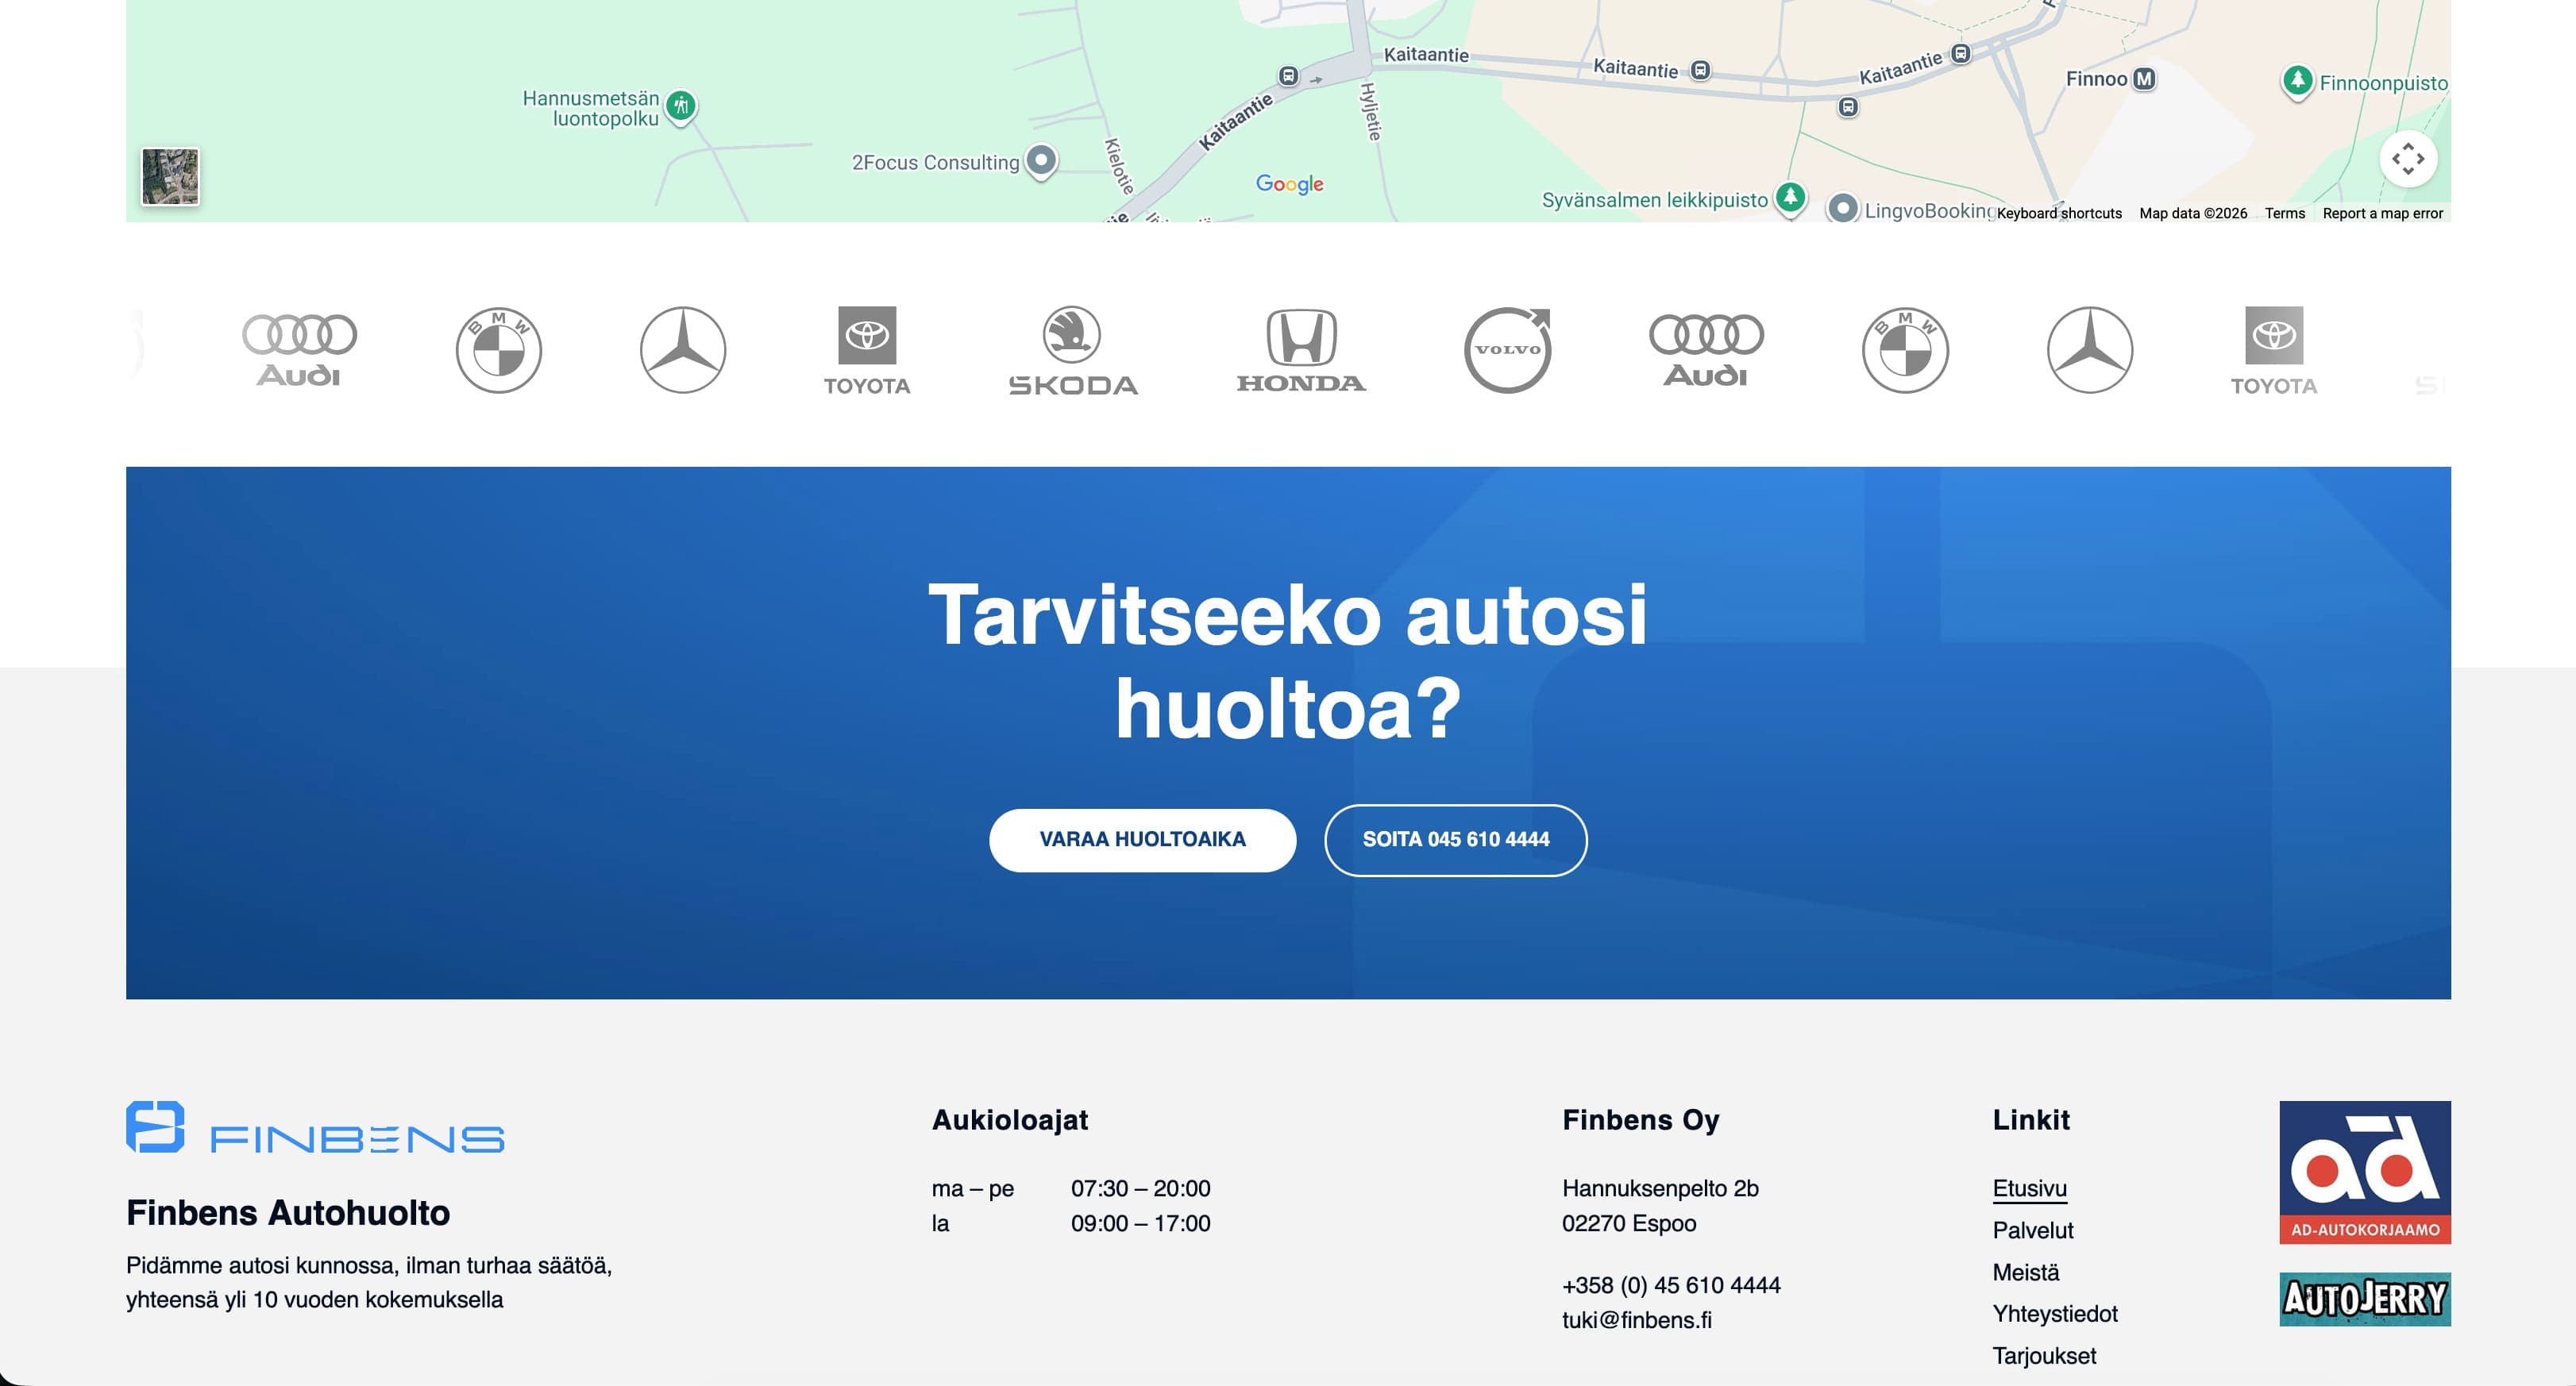Viewport: 2576px width, 1386px height.
Task: Go to Etusivu footer link
Action: point(2029,1188)
